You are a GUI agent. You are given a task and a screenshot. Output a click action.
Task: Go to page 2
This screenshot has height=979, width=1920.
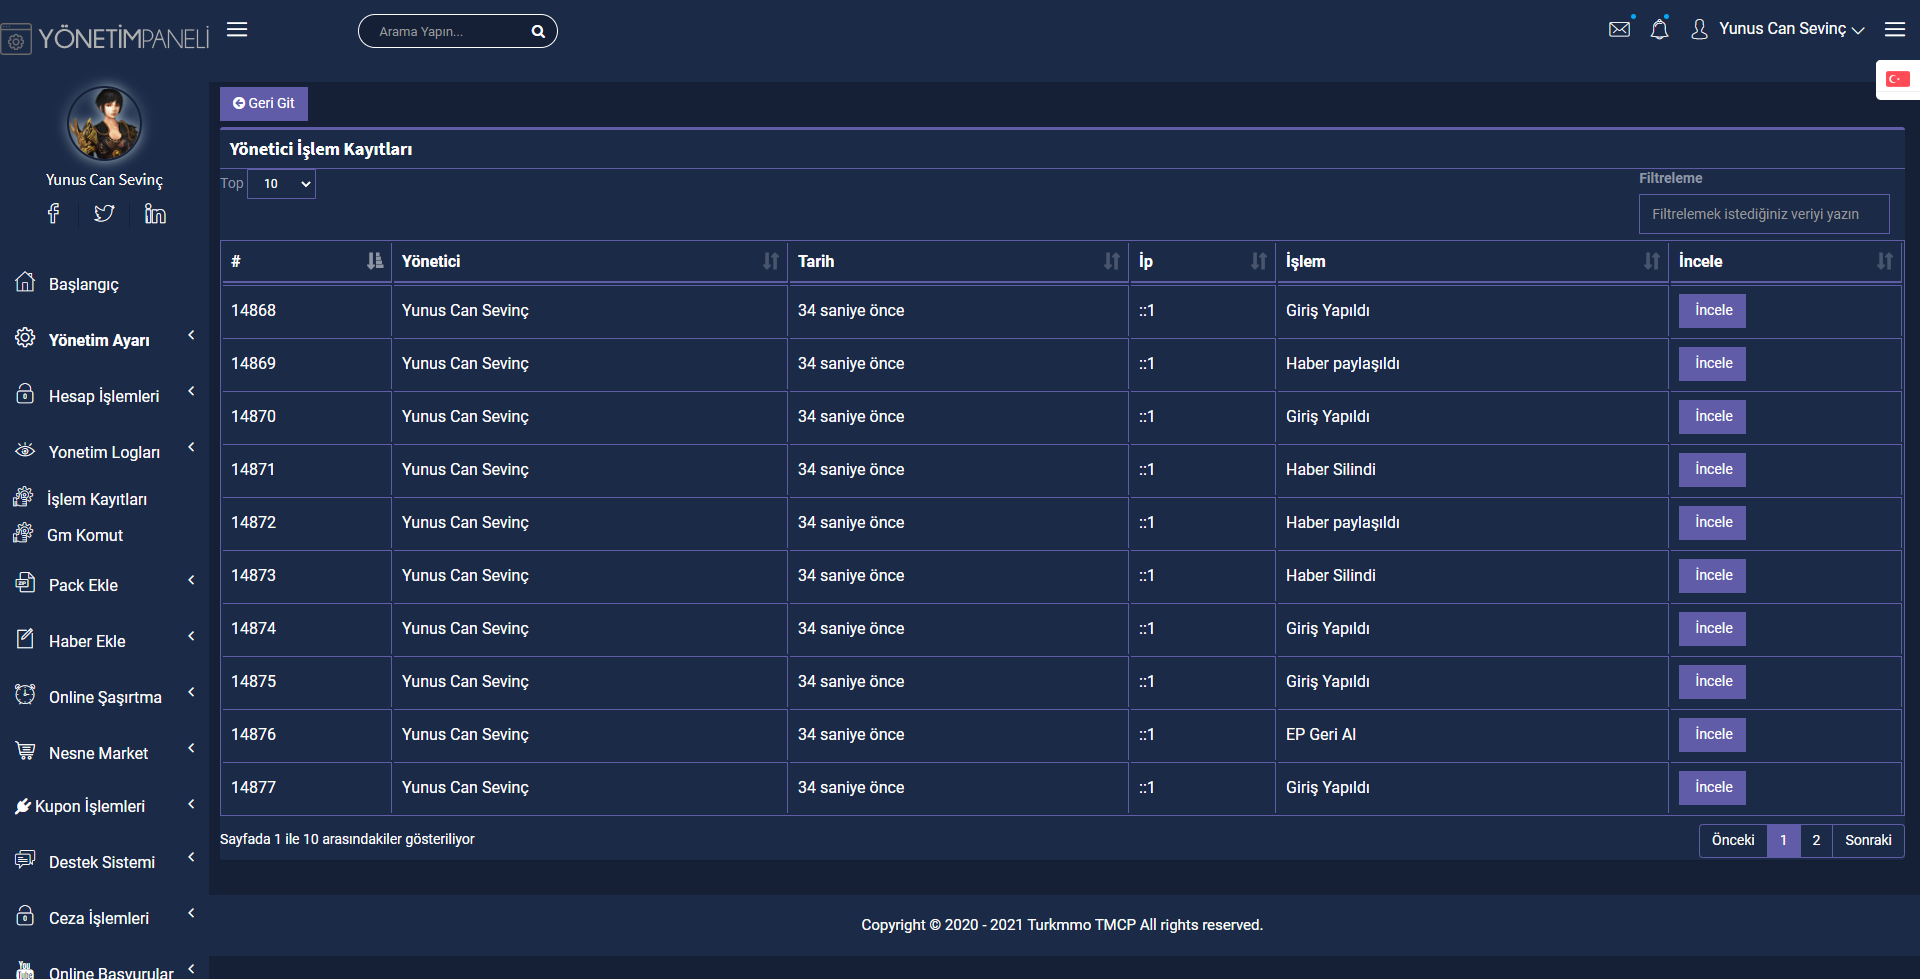pos(1816,841)
